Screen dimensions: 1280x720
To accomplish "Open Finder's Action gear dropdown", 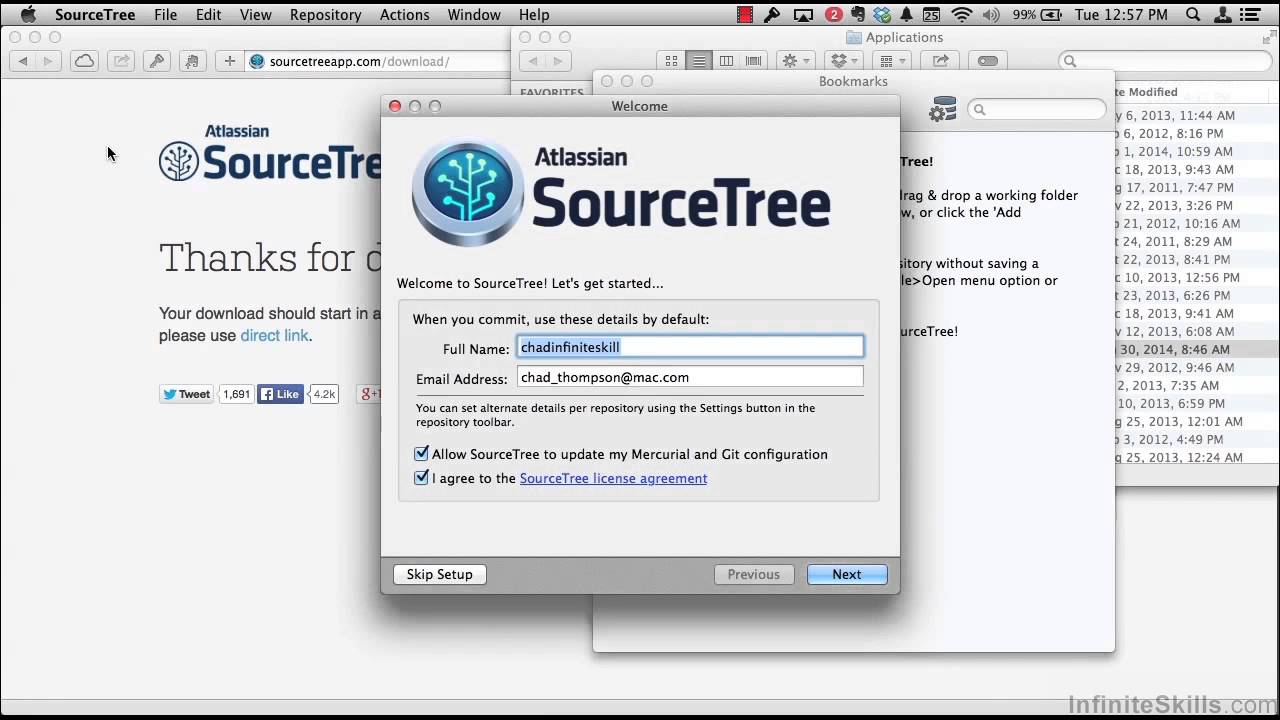I will pyautogui.click(x=797, y=61).
